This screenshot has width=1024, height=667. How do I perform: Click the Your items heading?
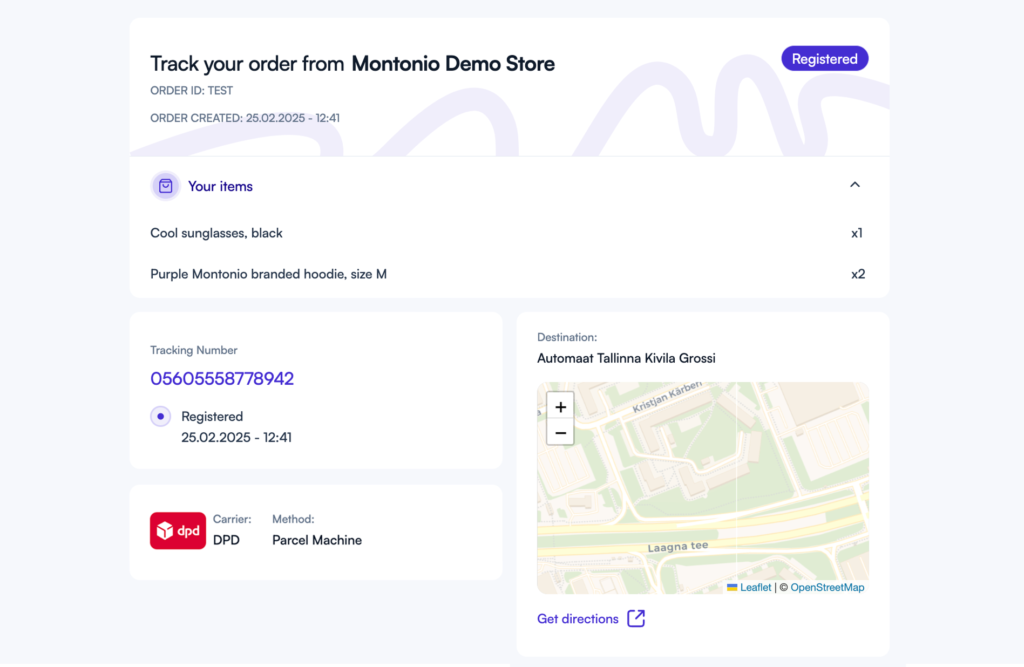click(x=220, y=186)
